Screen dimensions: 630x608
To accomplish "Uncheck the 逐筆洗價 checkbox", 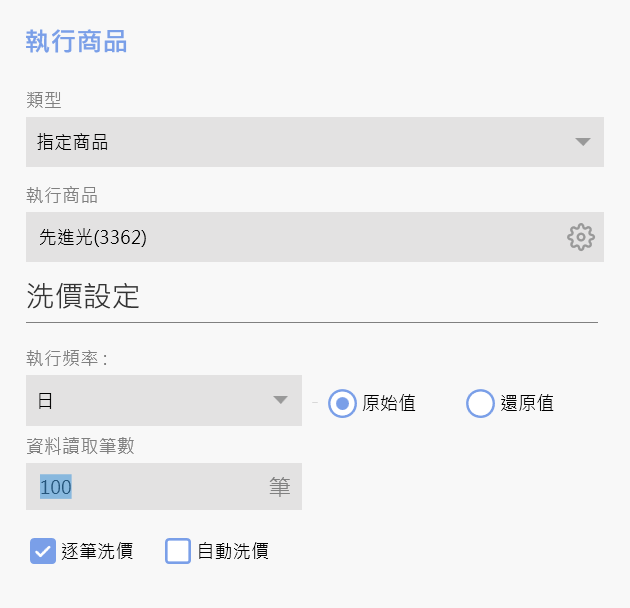I will pyautogui.click(x=43, y=550).
